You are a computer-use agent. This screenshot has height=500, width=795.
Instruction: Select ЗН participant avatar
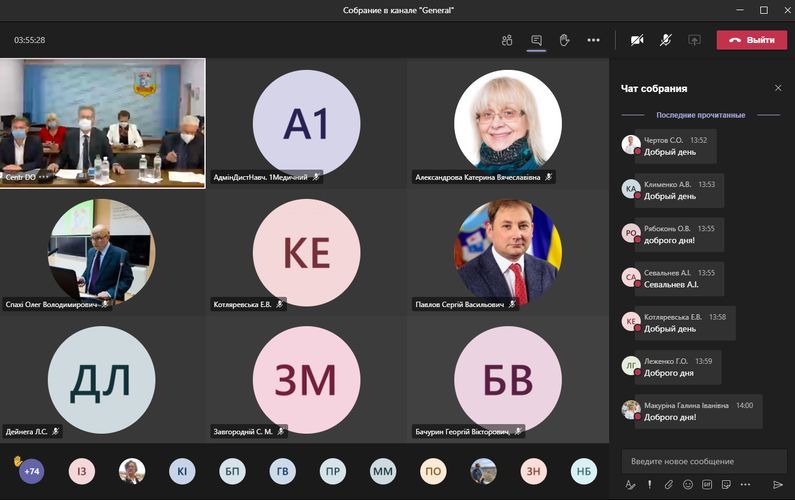[x=533, y=471]
